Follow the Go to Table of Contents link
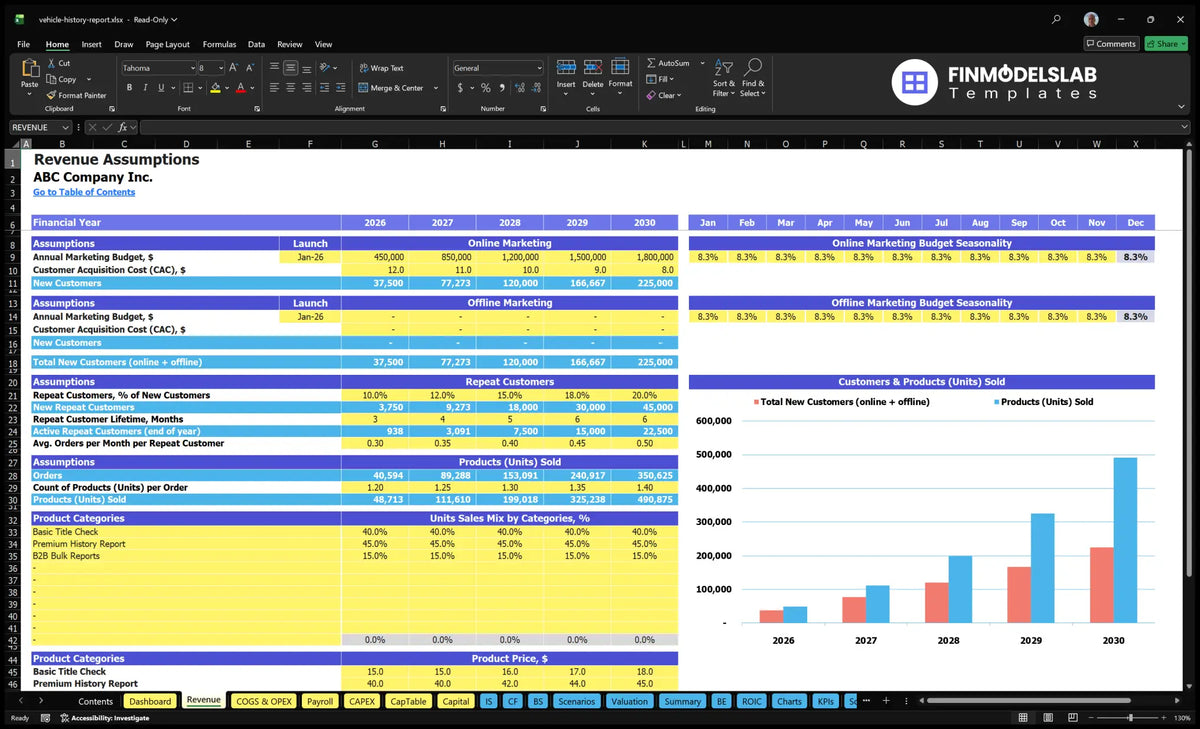Viewport: 1200px width, 729px height. (84, 192)
